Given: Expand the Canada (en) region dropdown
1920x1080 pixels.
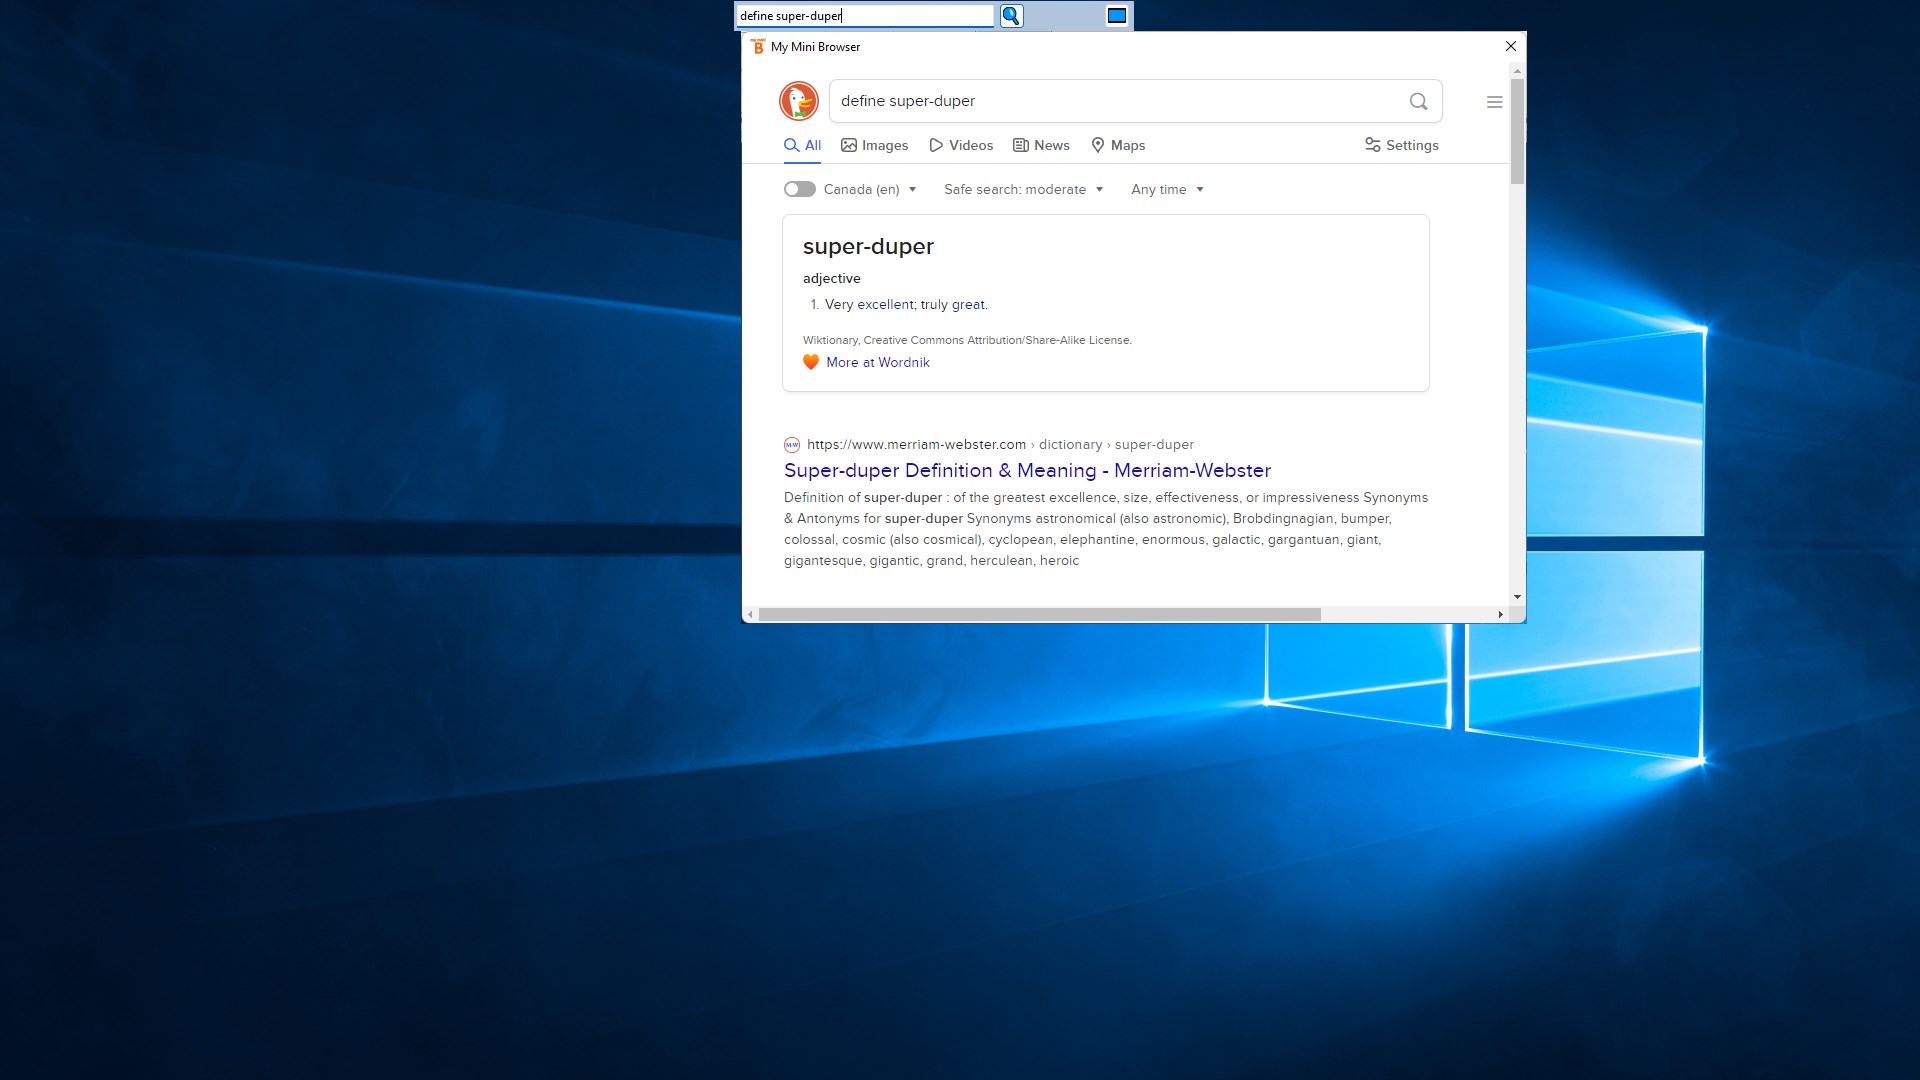Looking at the screenshot, I should pos(869,189).
